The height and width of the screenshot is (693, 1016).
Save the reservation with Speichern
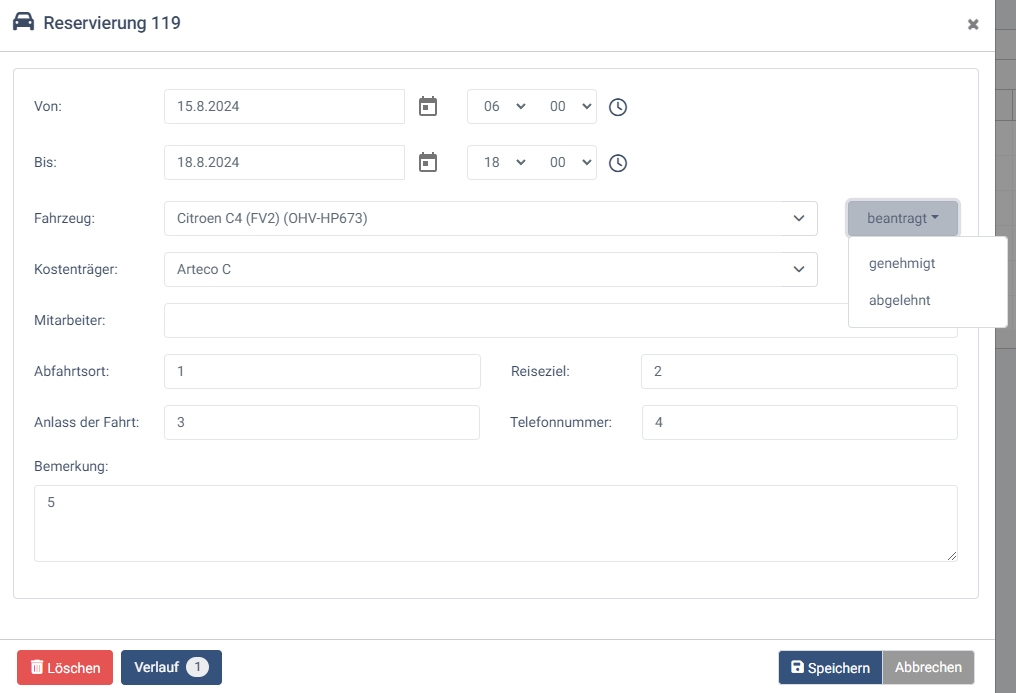[x=830, y=668]
